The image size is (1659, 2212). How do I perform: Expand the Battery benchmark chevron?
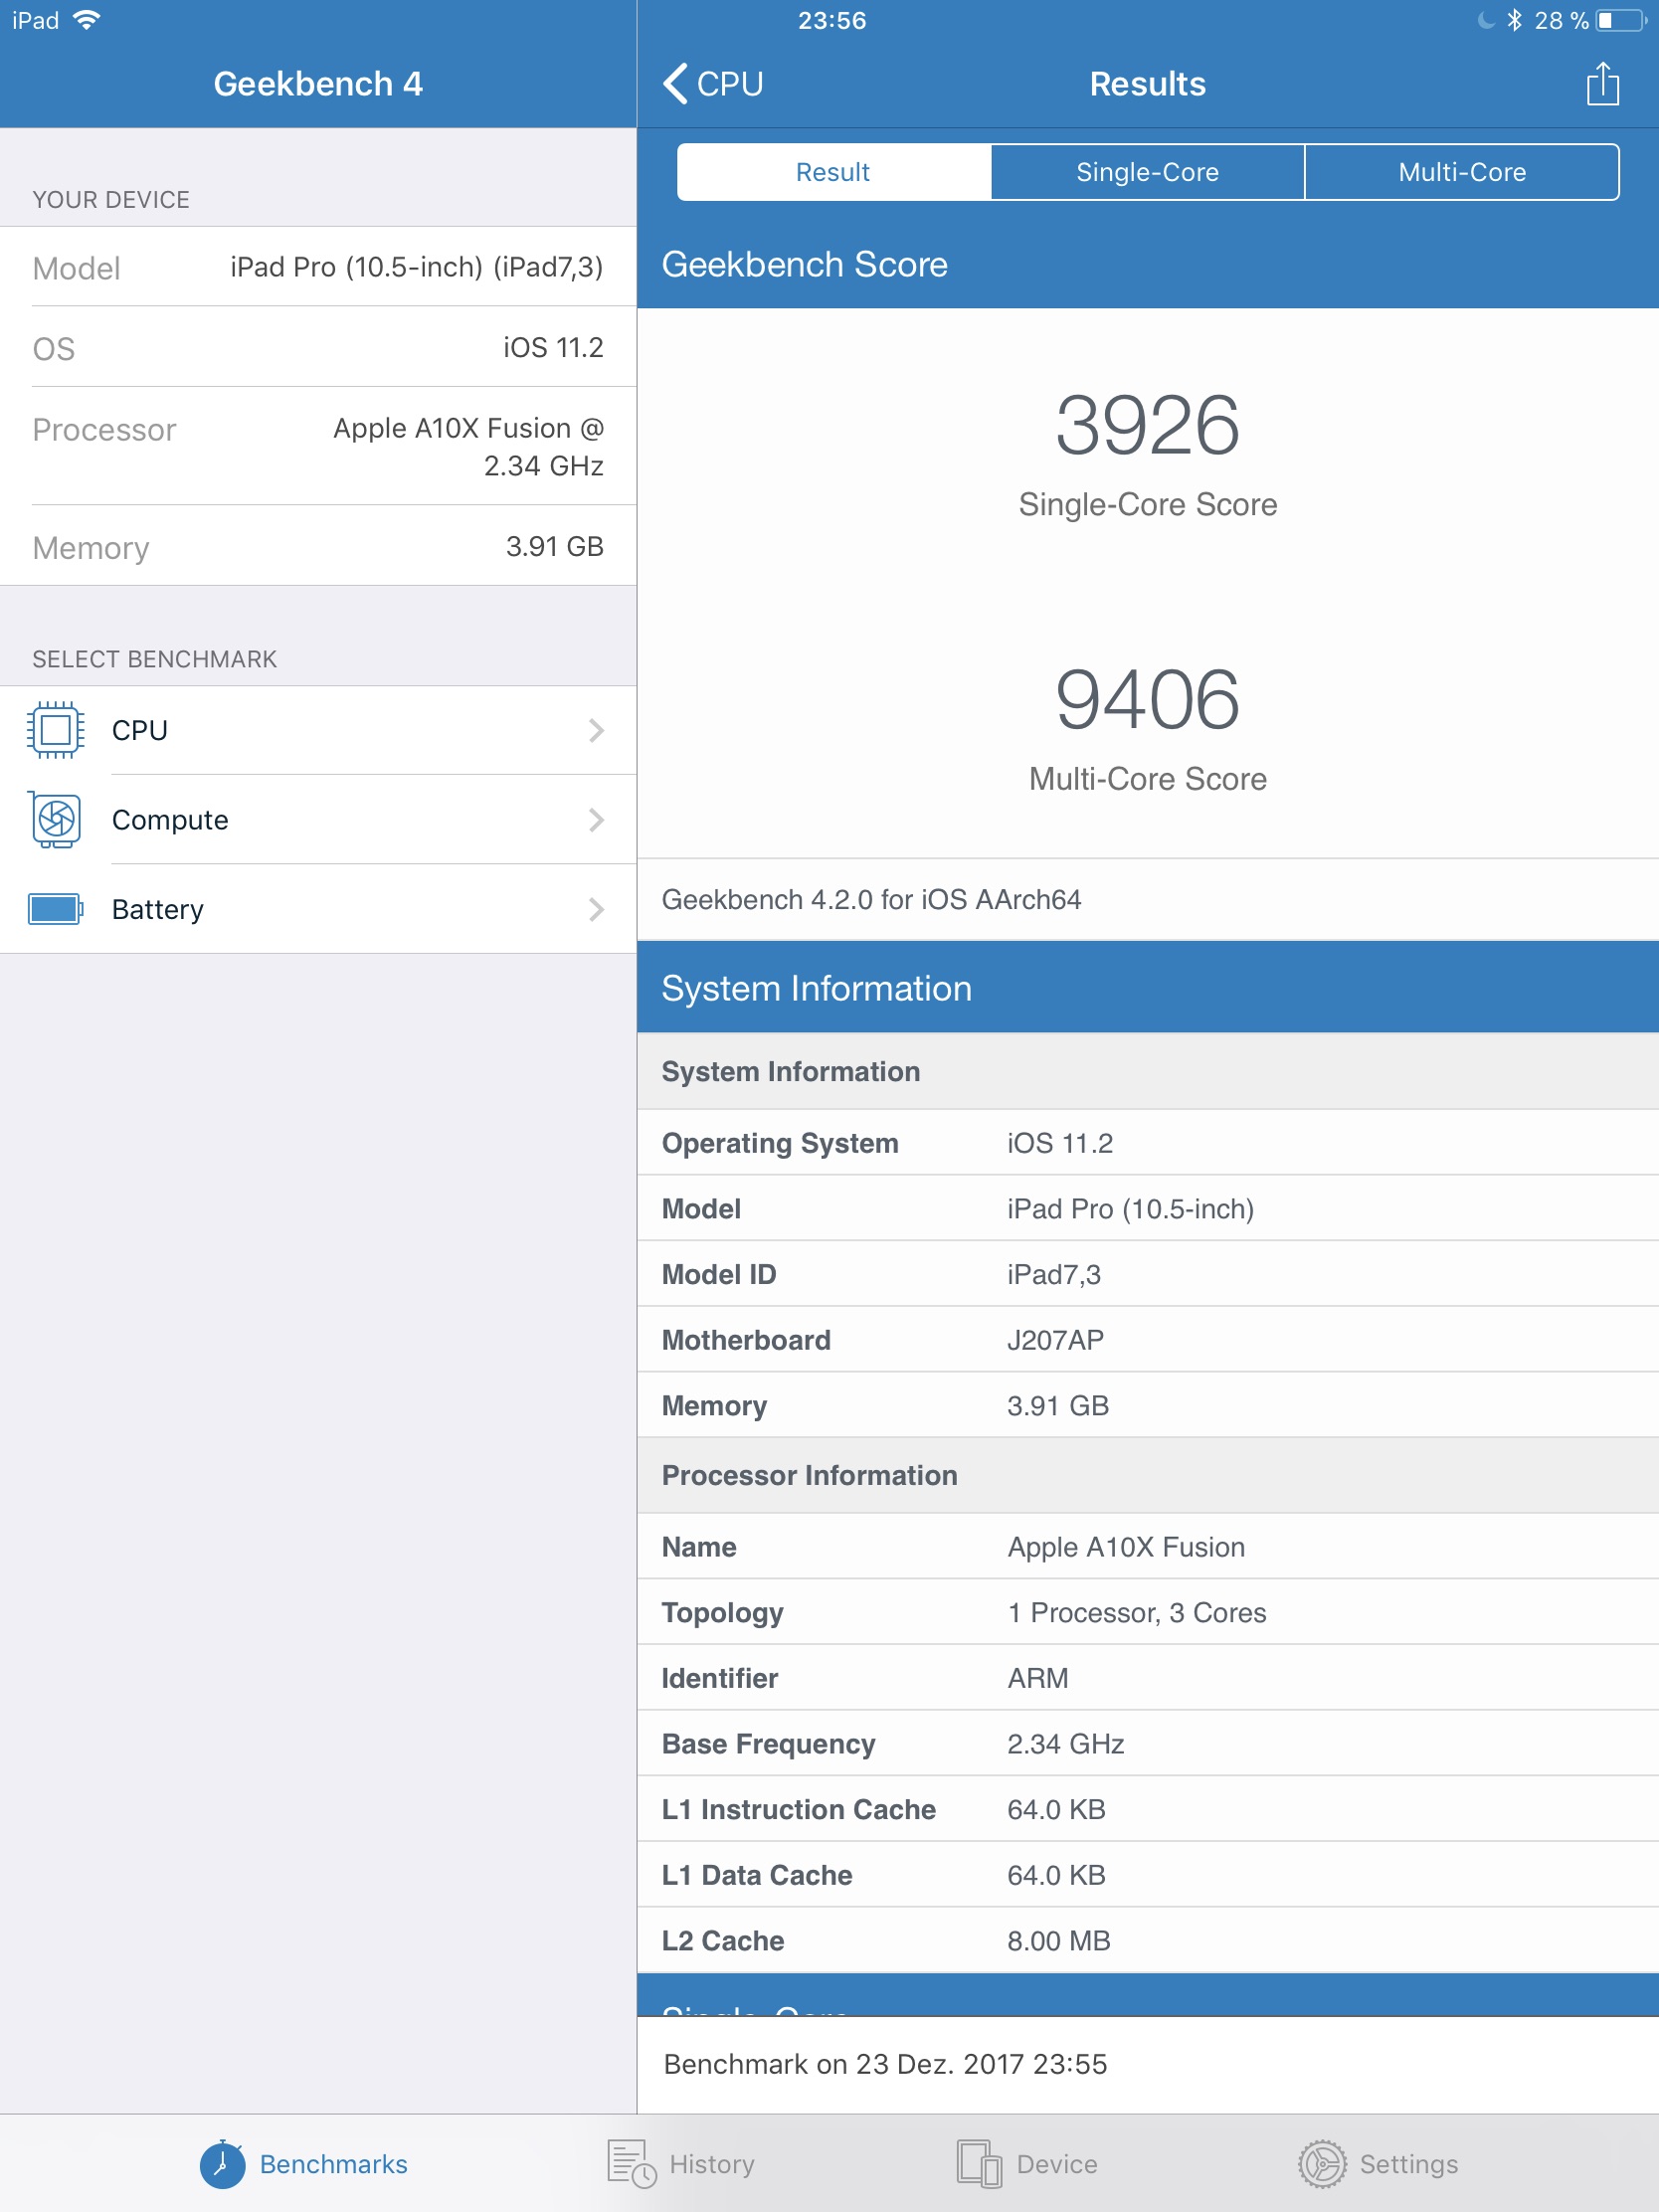596,909
